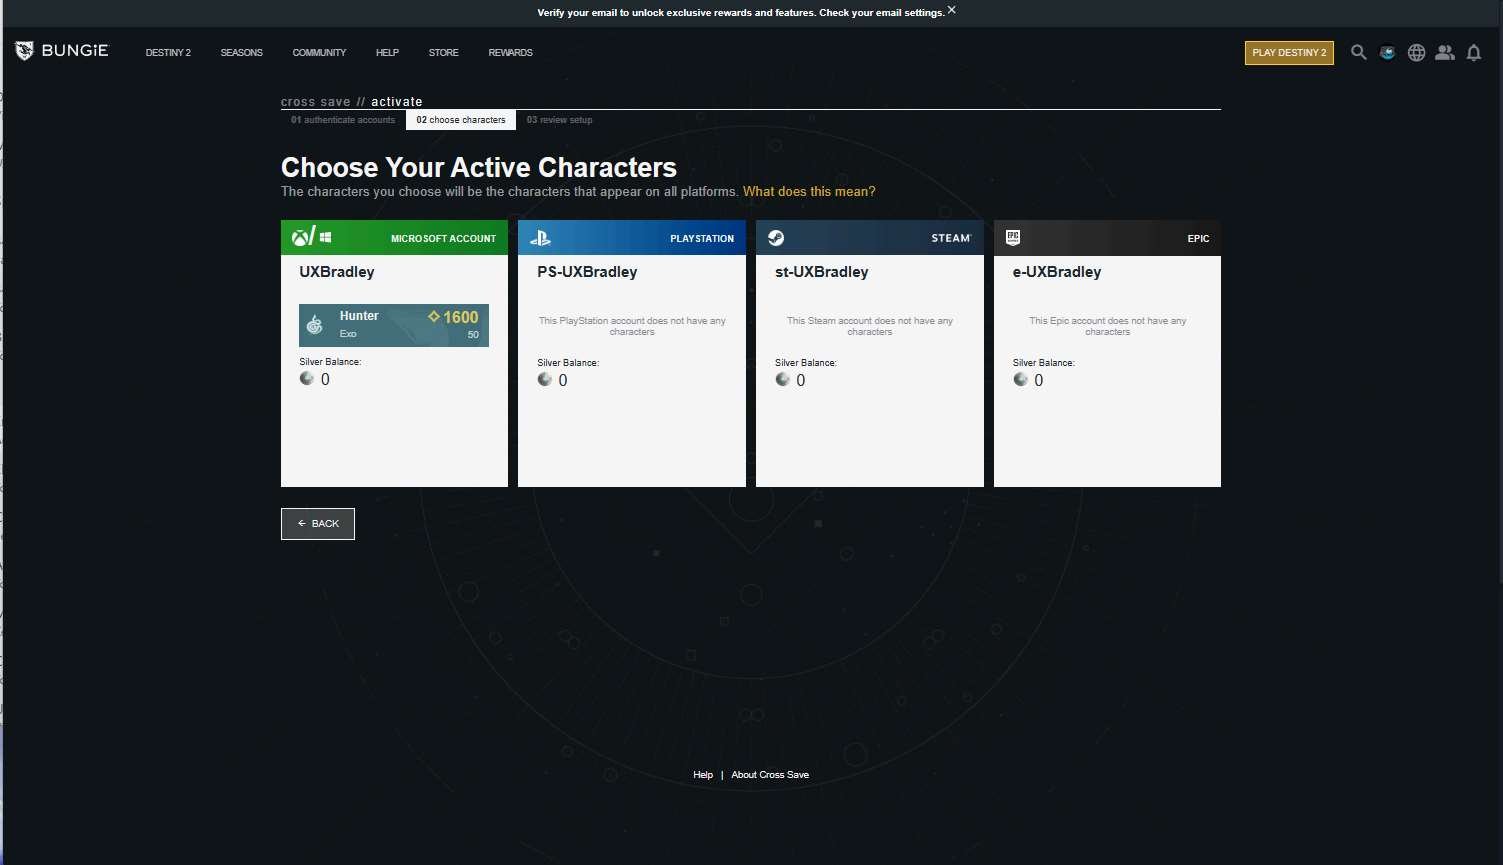
Task: Click the 'Choose Your Active Characters' heading
Action: click(479, 167)
